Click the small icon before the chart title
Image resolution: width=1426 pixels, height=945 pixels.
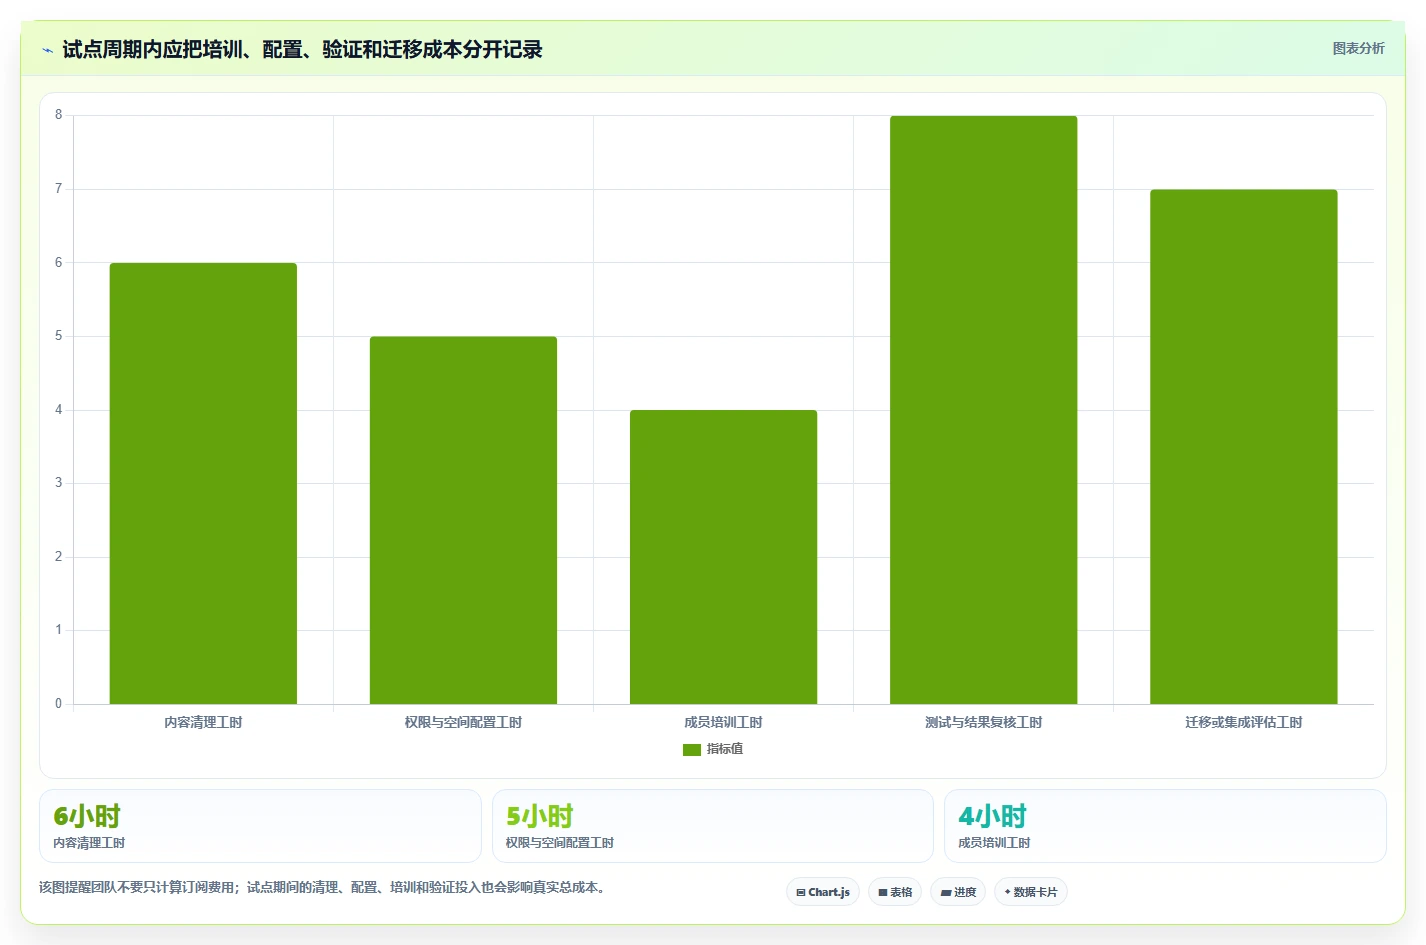coord(47,50)
